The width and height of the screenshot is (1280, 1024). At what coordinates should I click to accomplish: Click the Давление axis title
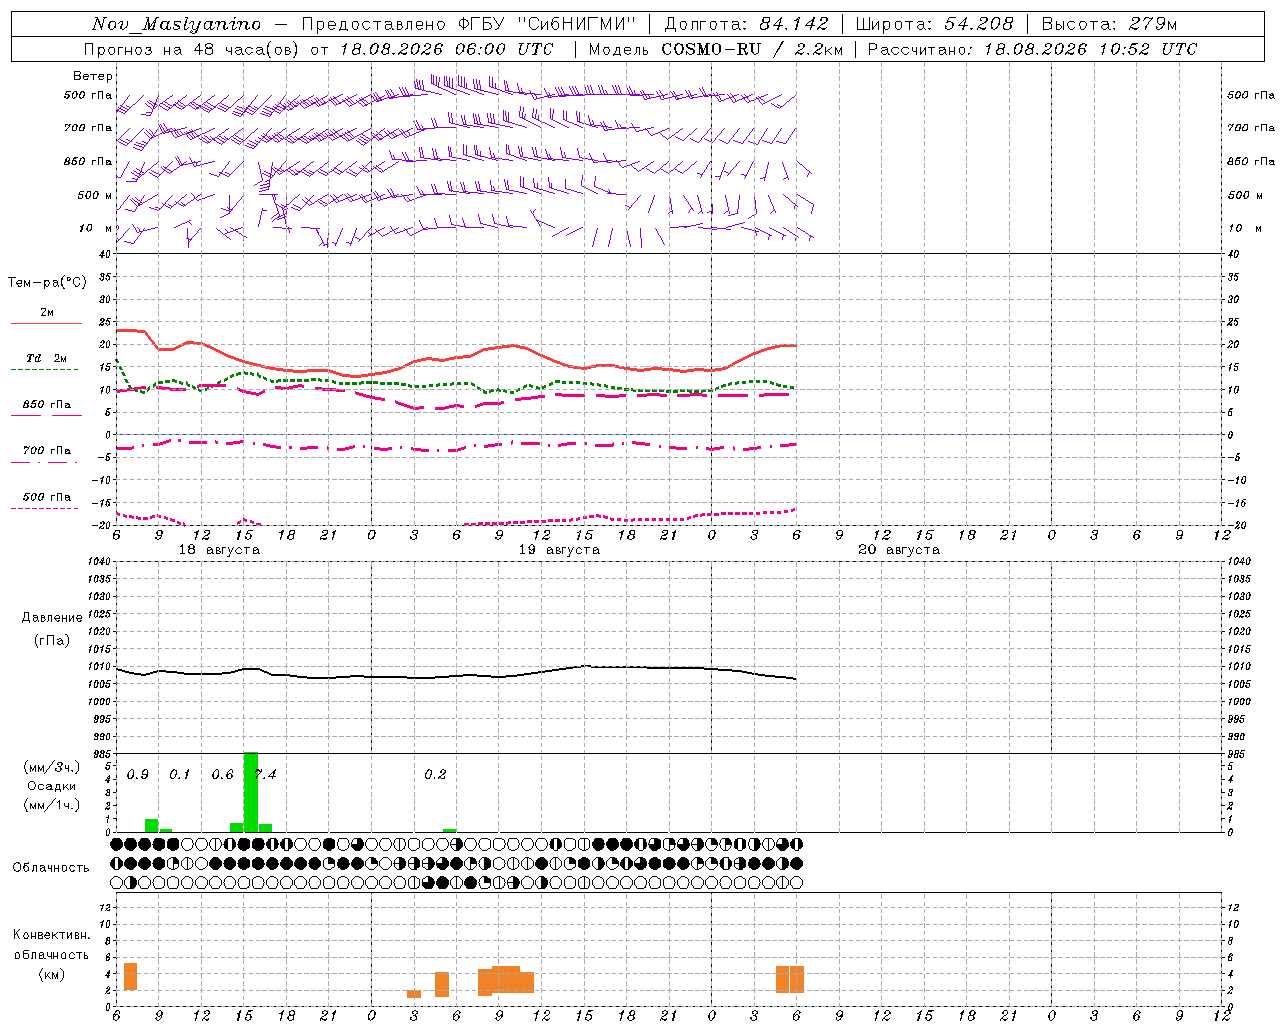pos(52,618)
